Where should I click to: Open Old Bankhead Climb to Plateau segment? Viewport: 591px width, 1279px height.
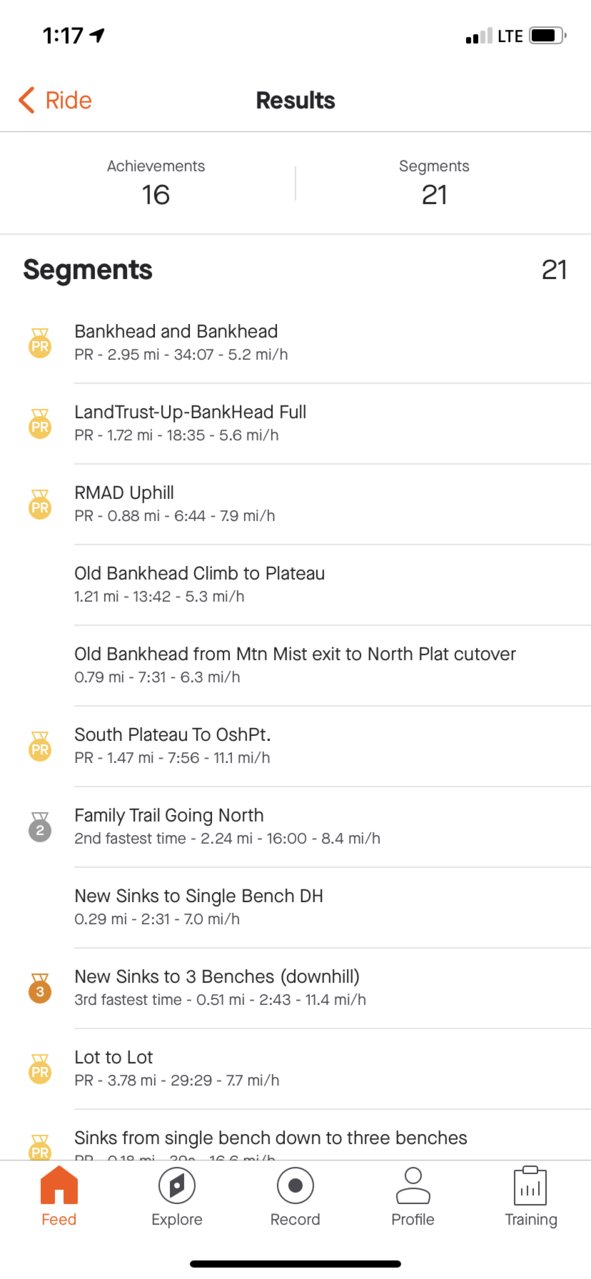(x=296, y=584)
